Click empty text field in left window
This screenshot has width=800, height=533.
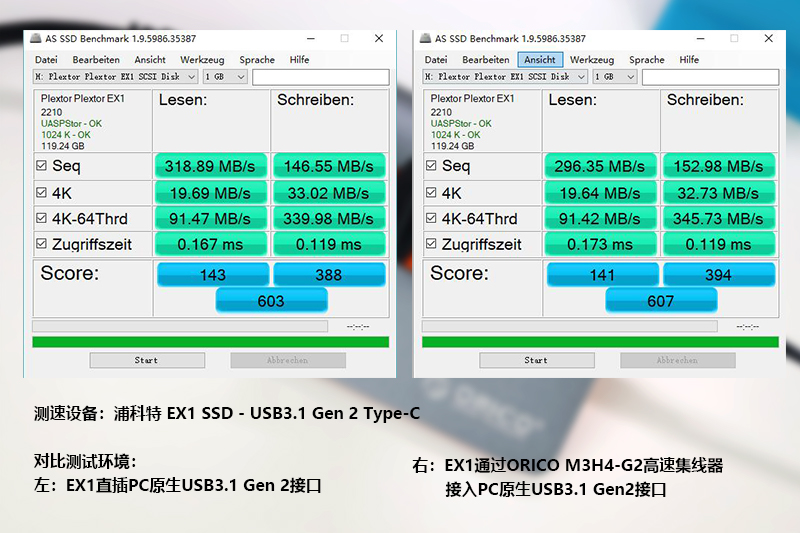pos(320,77)
